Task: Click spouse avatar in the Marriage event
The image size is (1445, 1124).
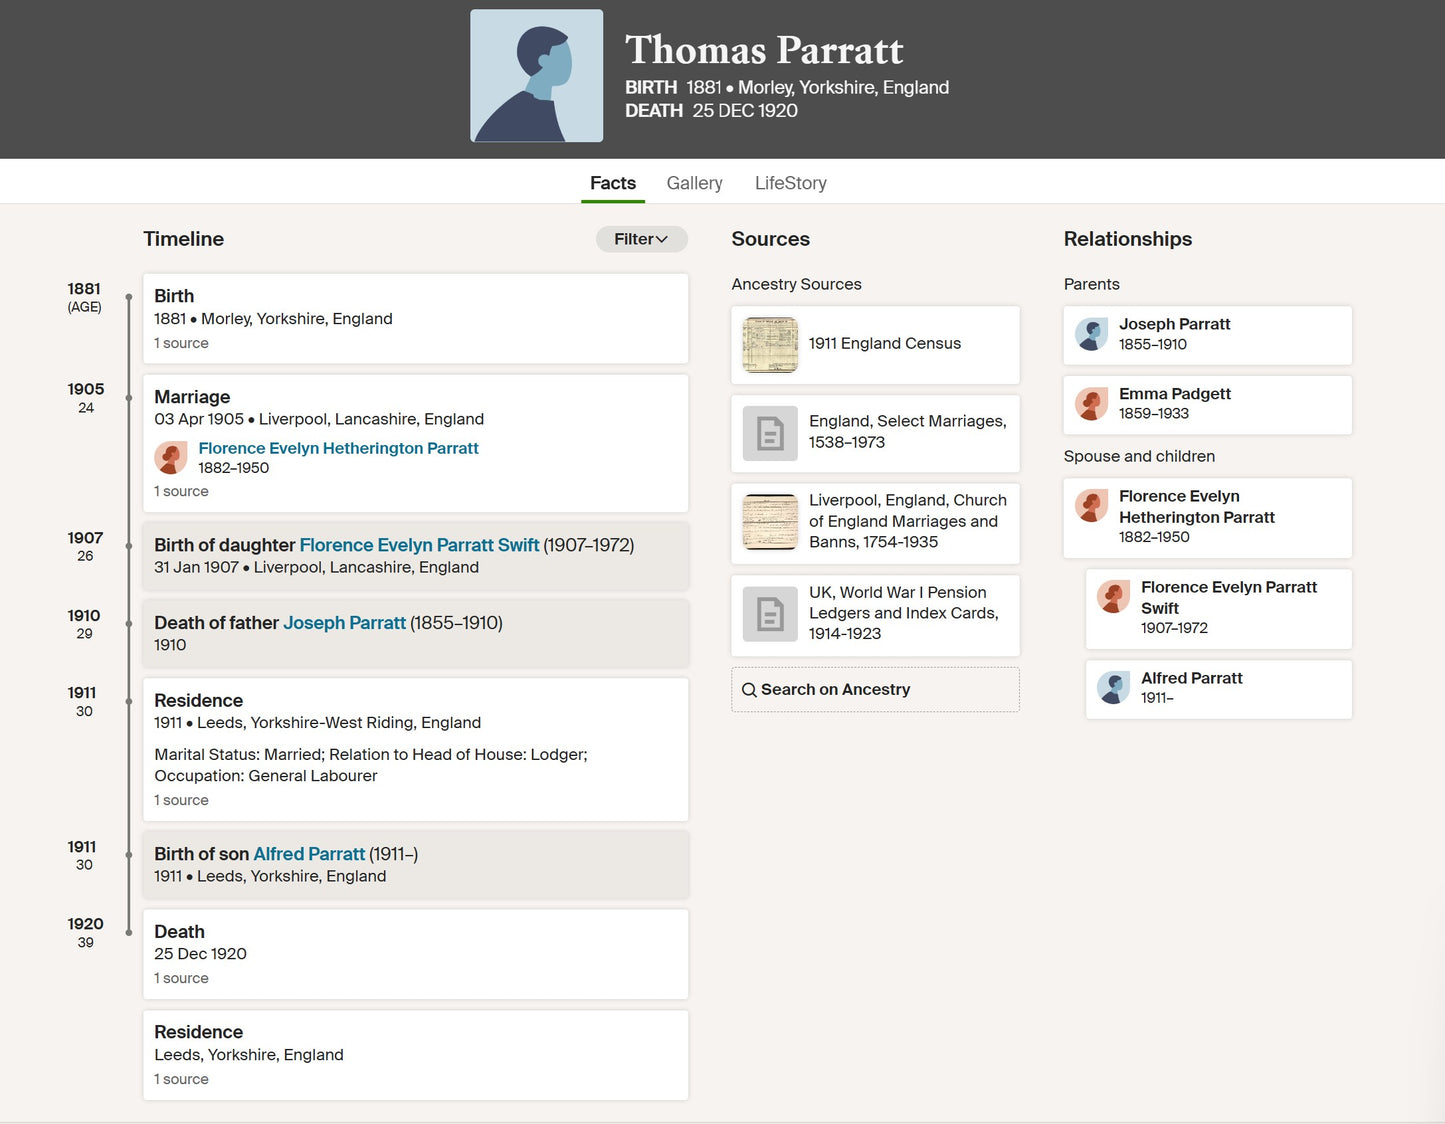Action: 171,458
